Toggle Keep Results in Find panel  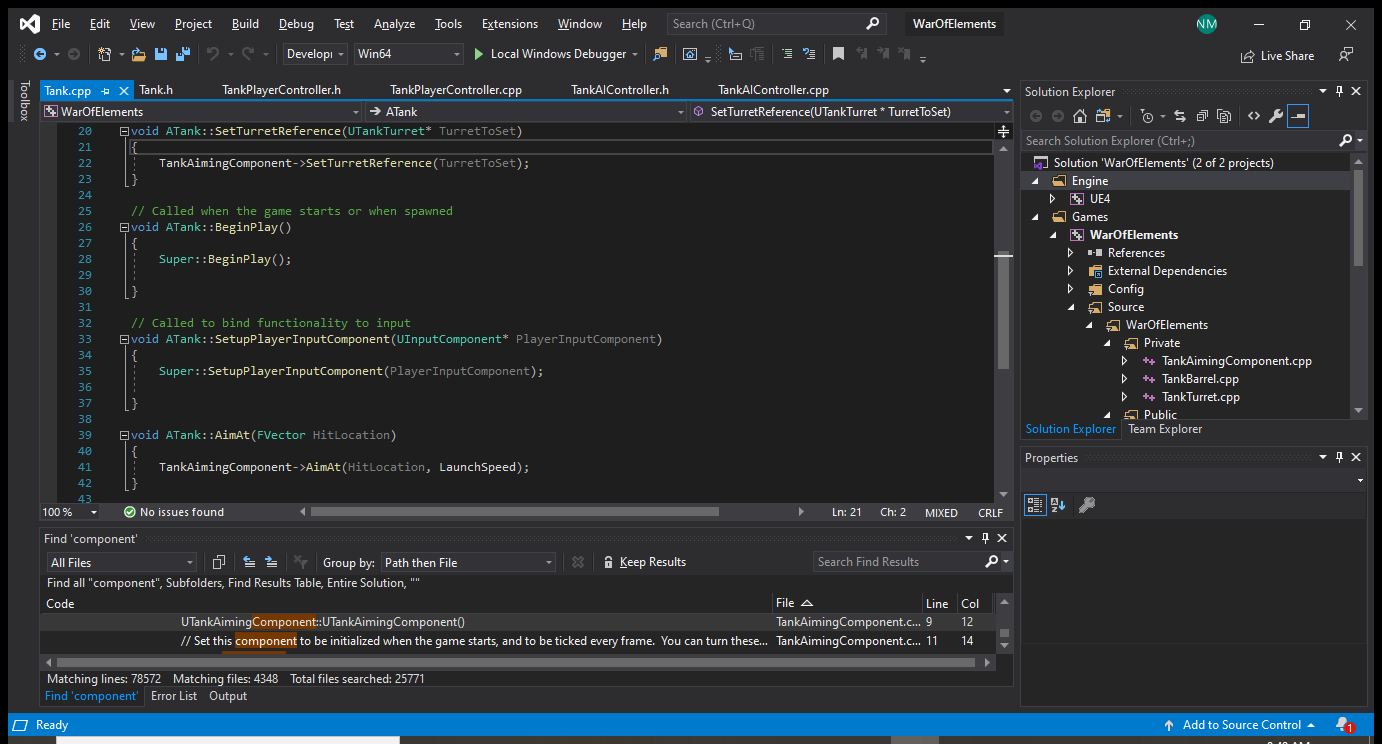[644, 562]
